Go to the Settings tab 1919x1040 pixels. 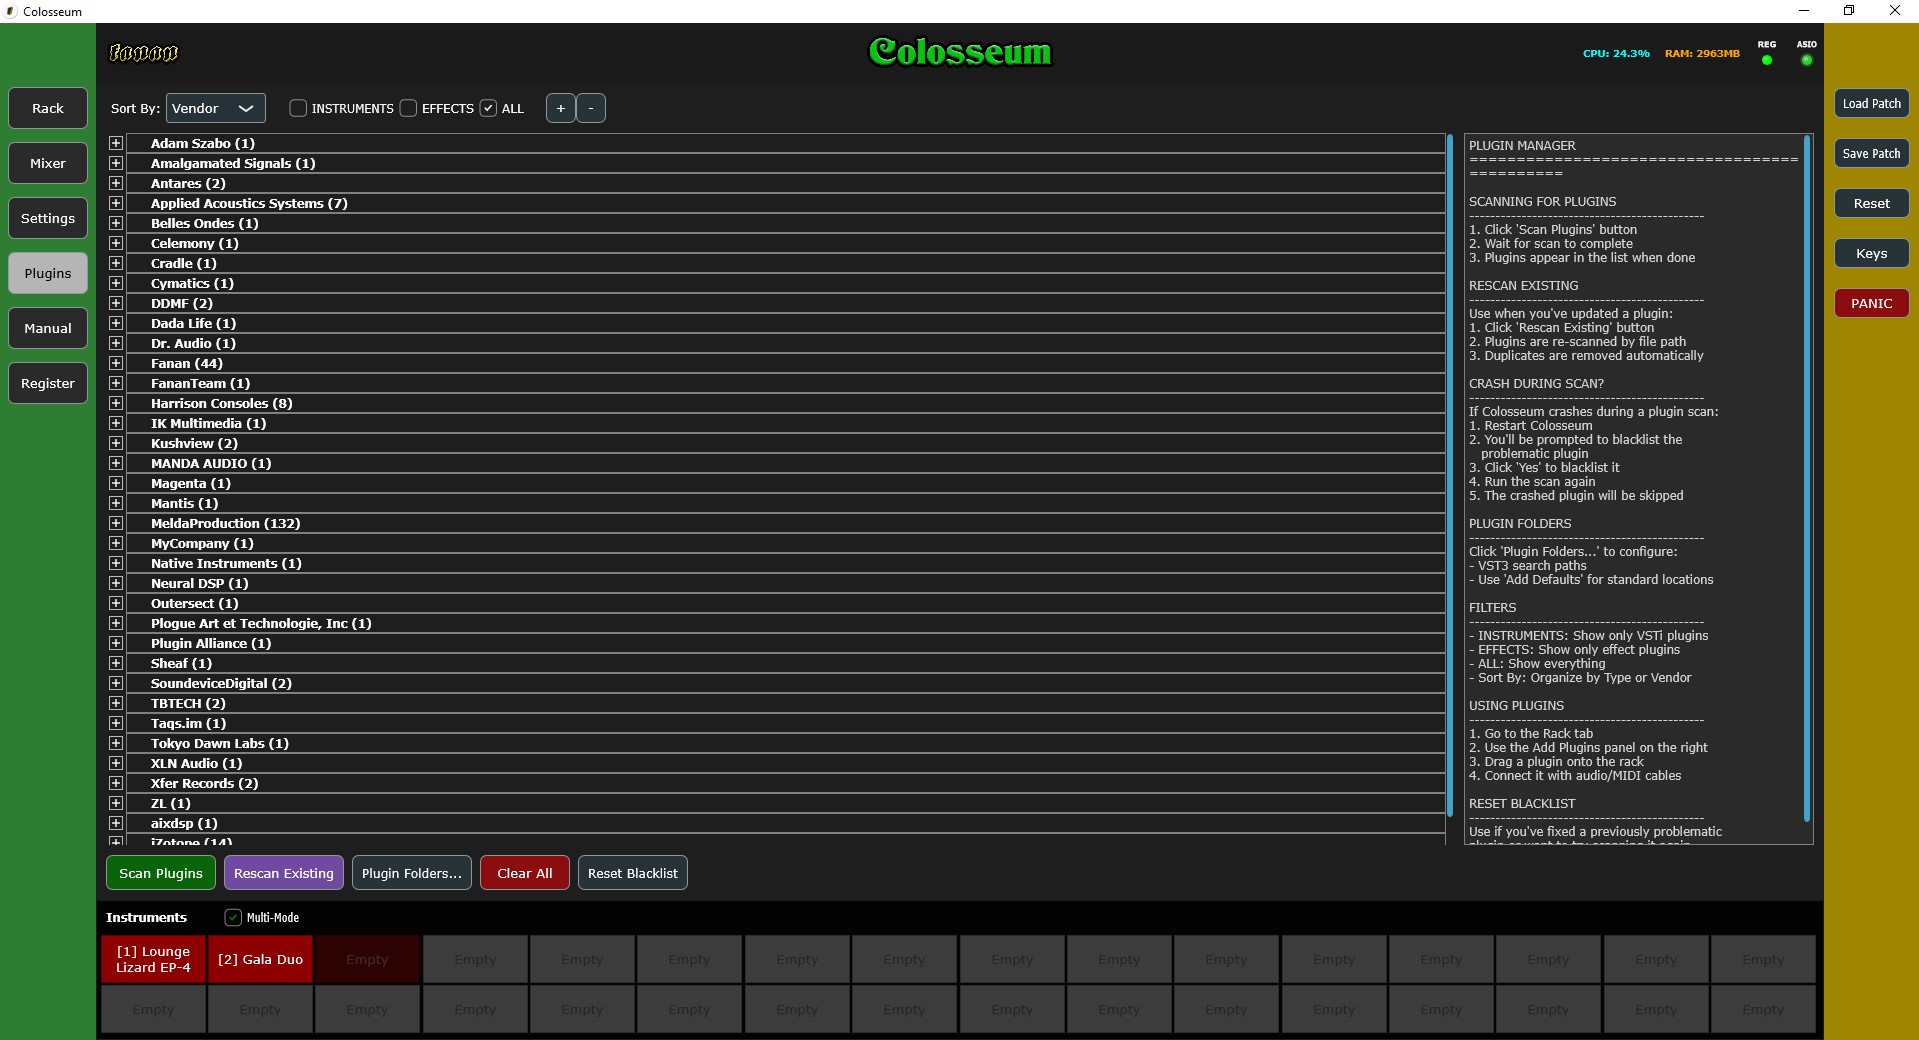coord(48,218)
